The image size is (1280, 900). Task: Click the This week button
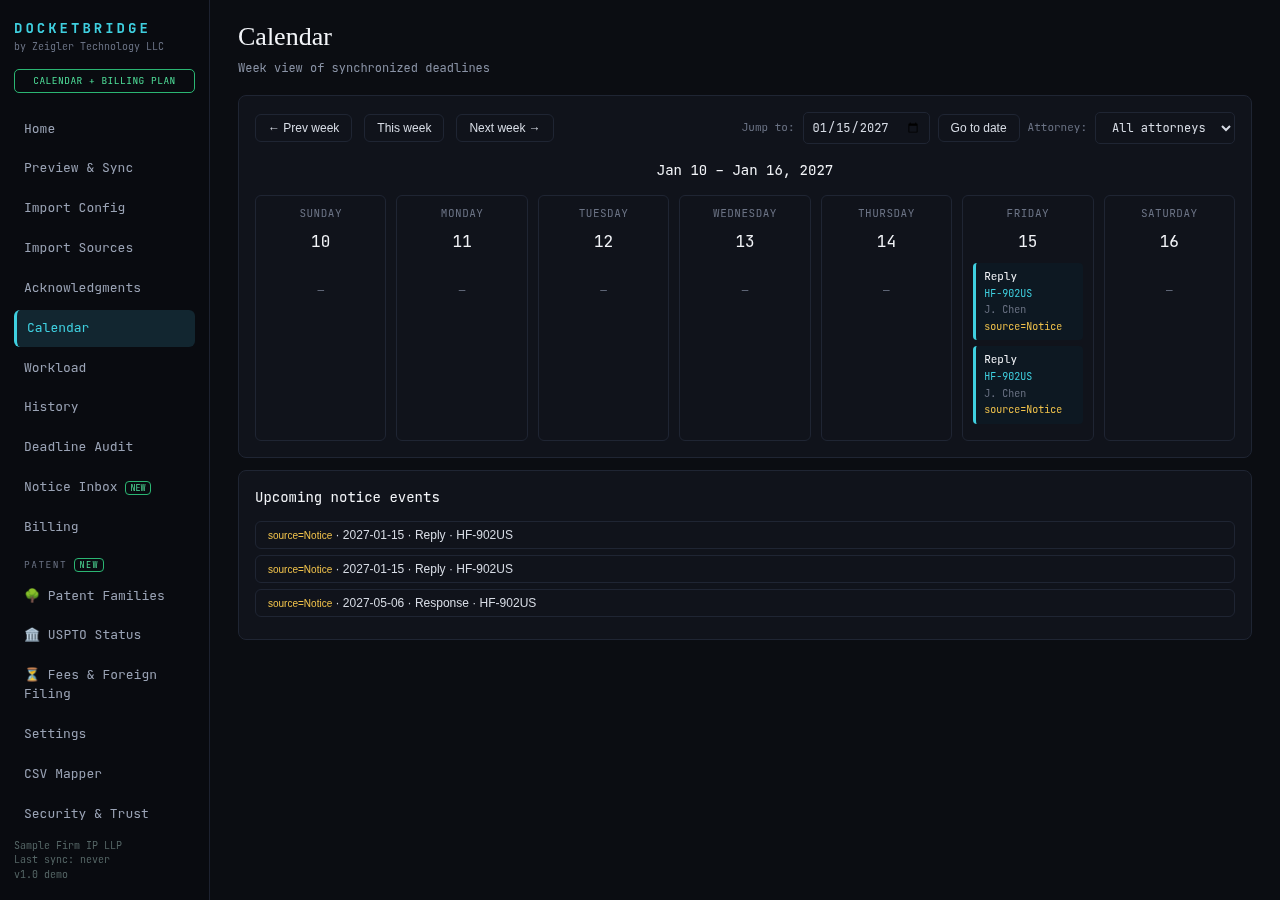click(x=404, y=128)
